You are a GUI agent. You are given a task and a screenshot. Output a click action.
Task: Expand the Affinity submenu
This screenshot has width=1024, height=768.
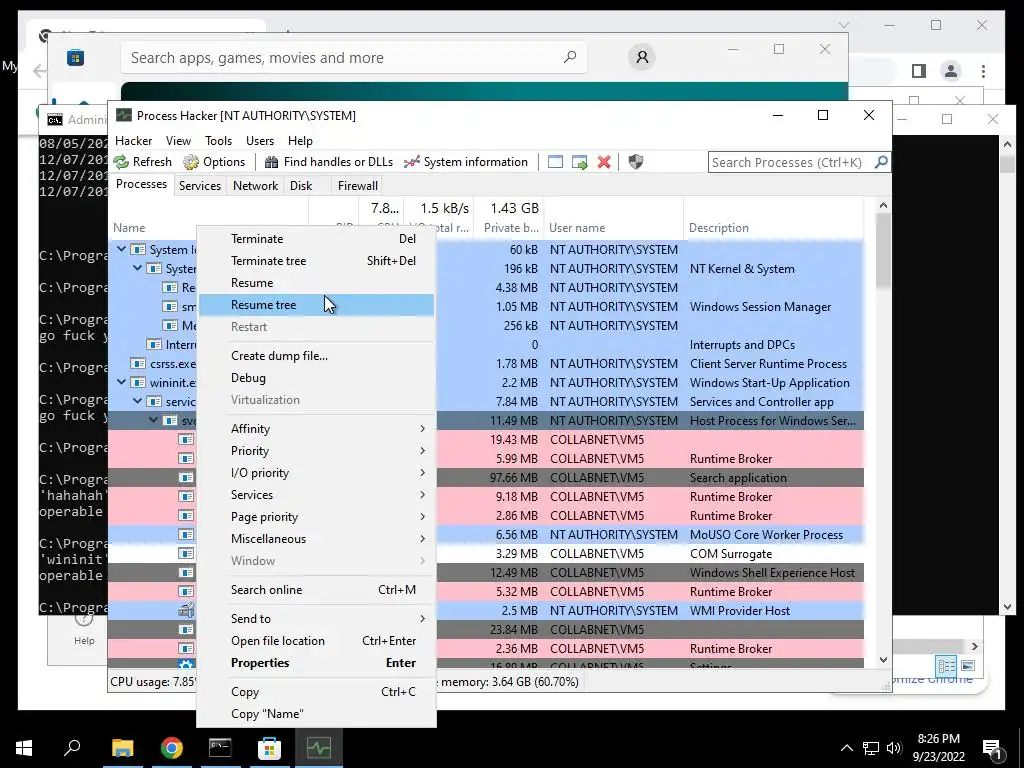316,428
